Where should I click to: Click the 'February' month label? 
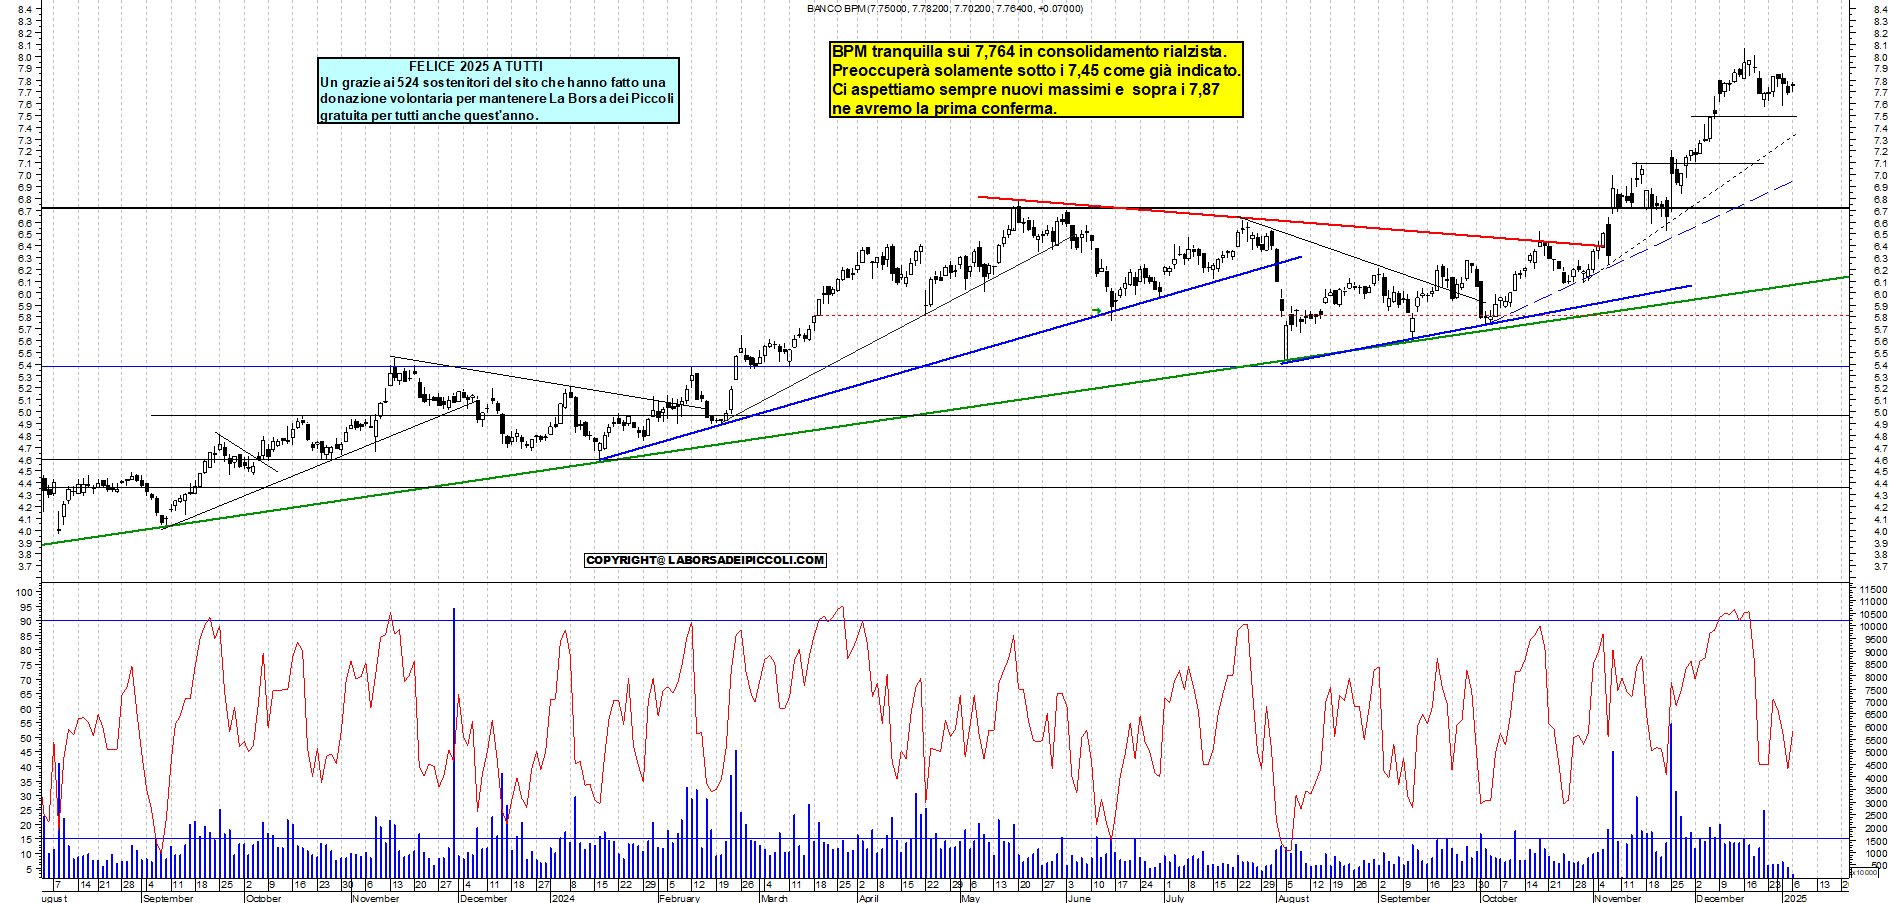coord(679,898)
